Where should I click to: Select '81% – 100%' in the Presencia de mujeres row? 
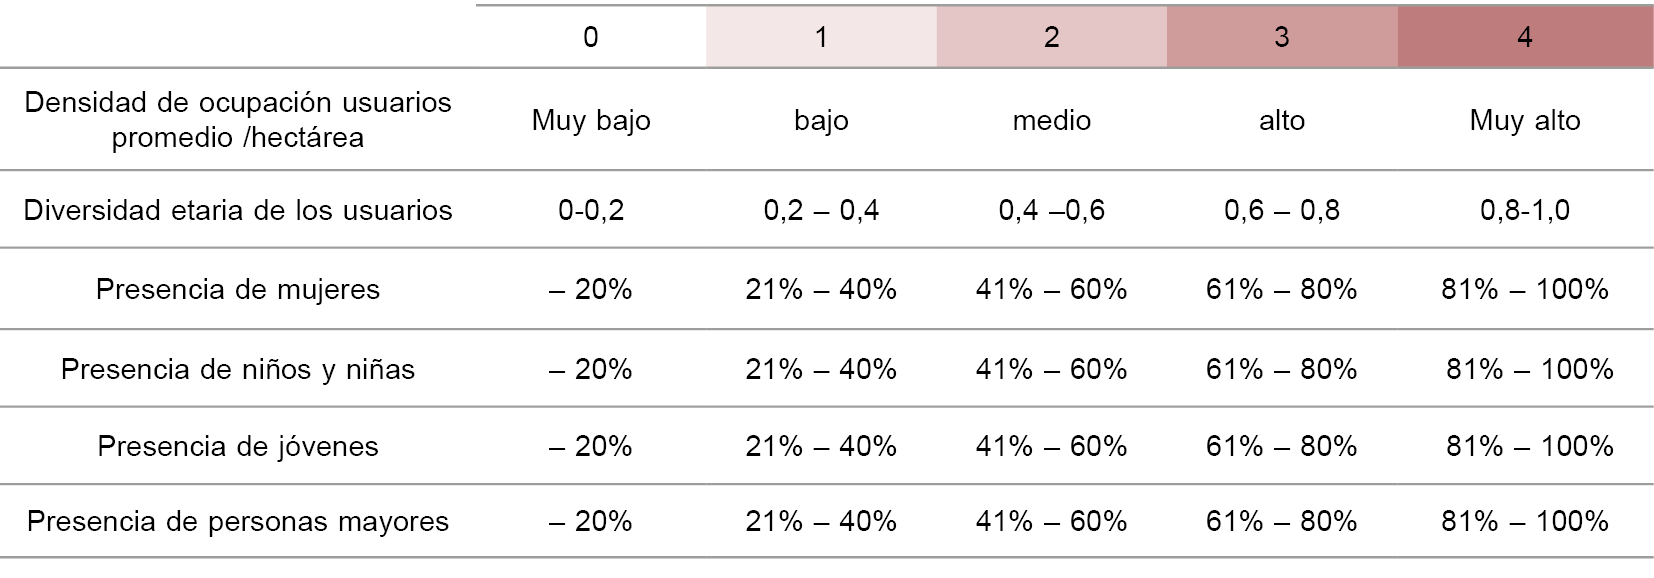tap(1524, 290)
